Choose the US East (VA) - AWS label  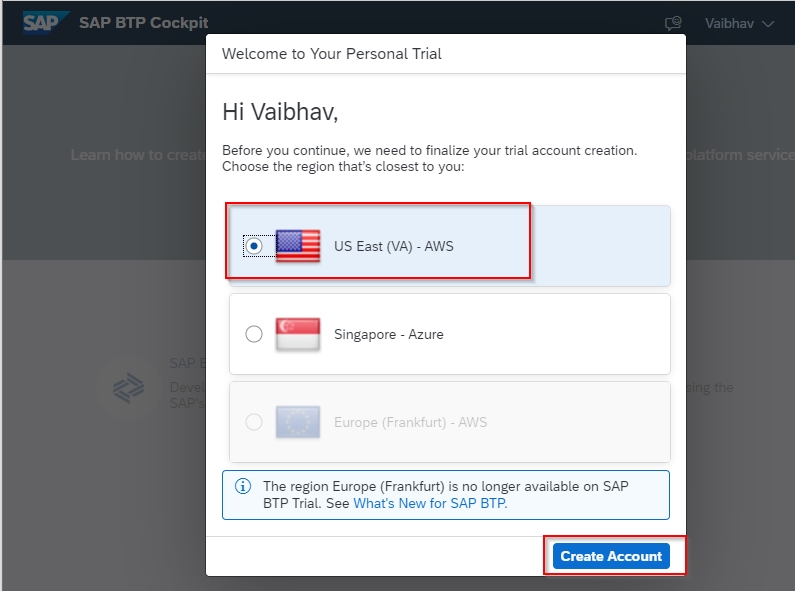393,246
